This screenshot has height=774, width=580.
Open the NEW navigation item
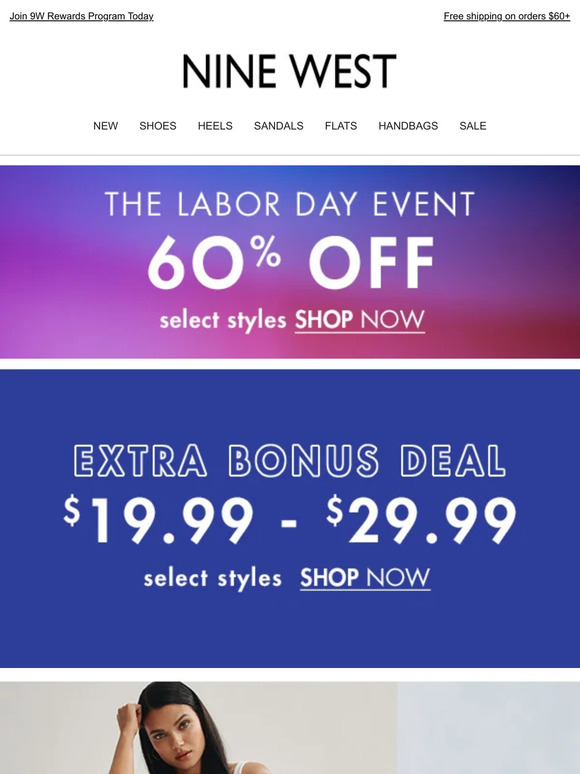click(106, 126)
